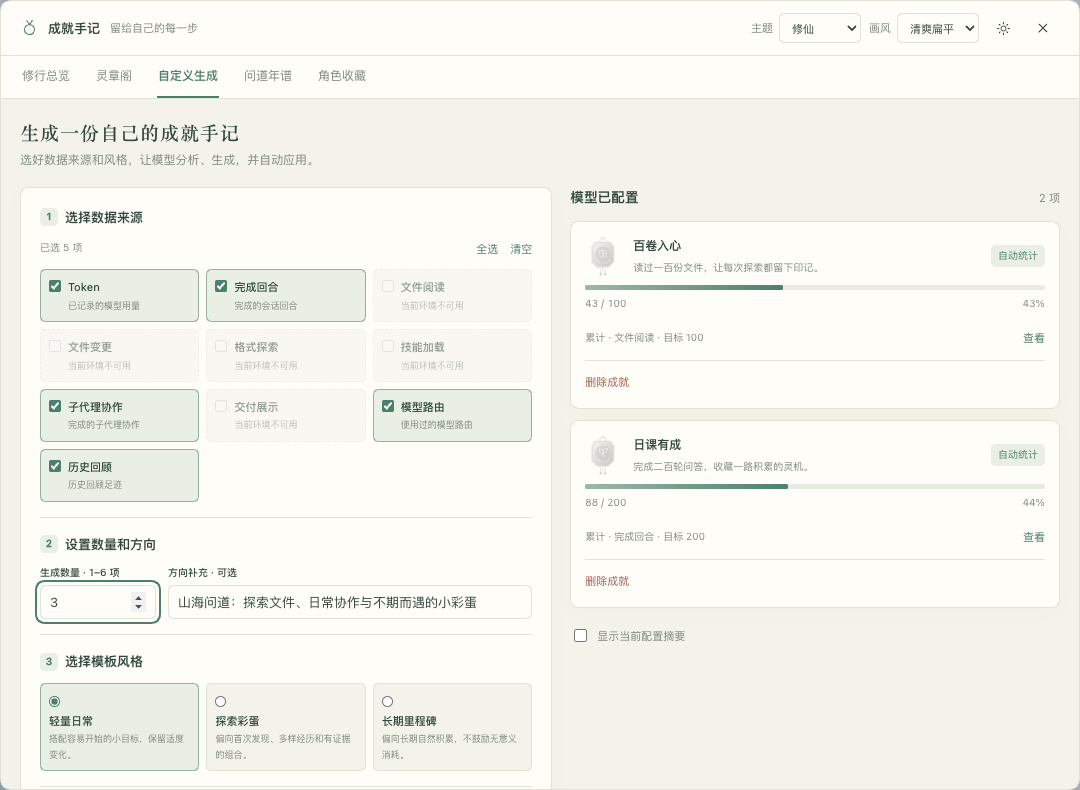Click the 成就手记 app logo icon

point(29,28)
